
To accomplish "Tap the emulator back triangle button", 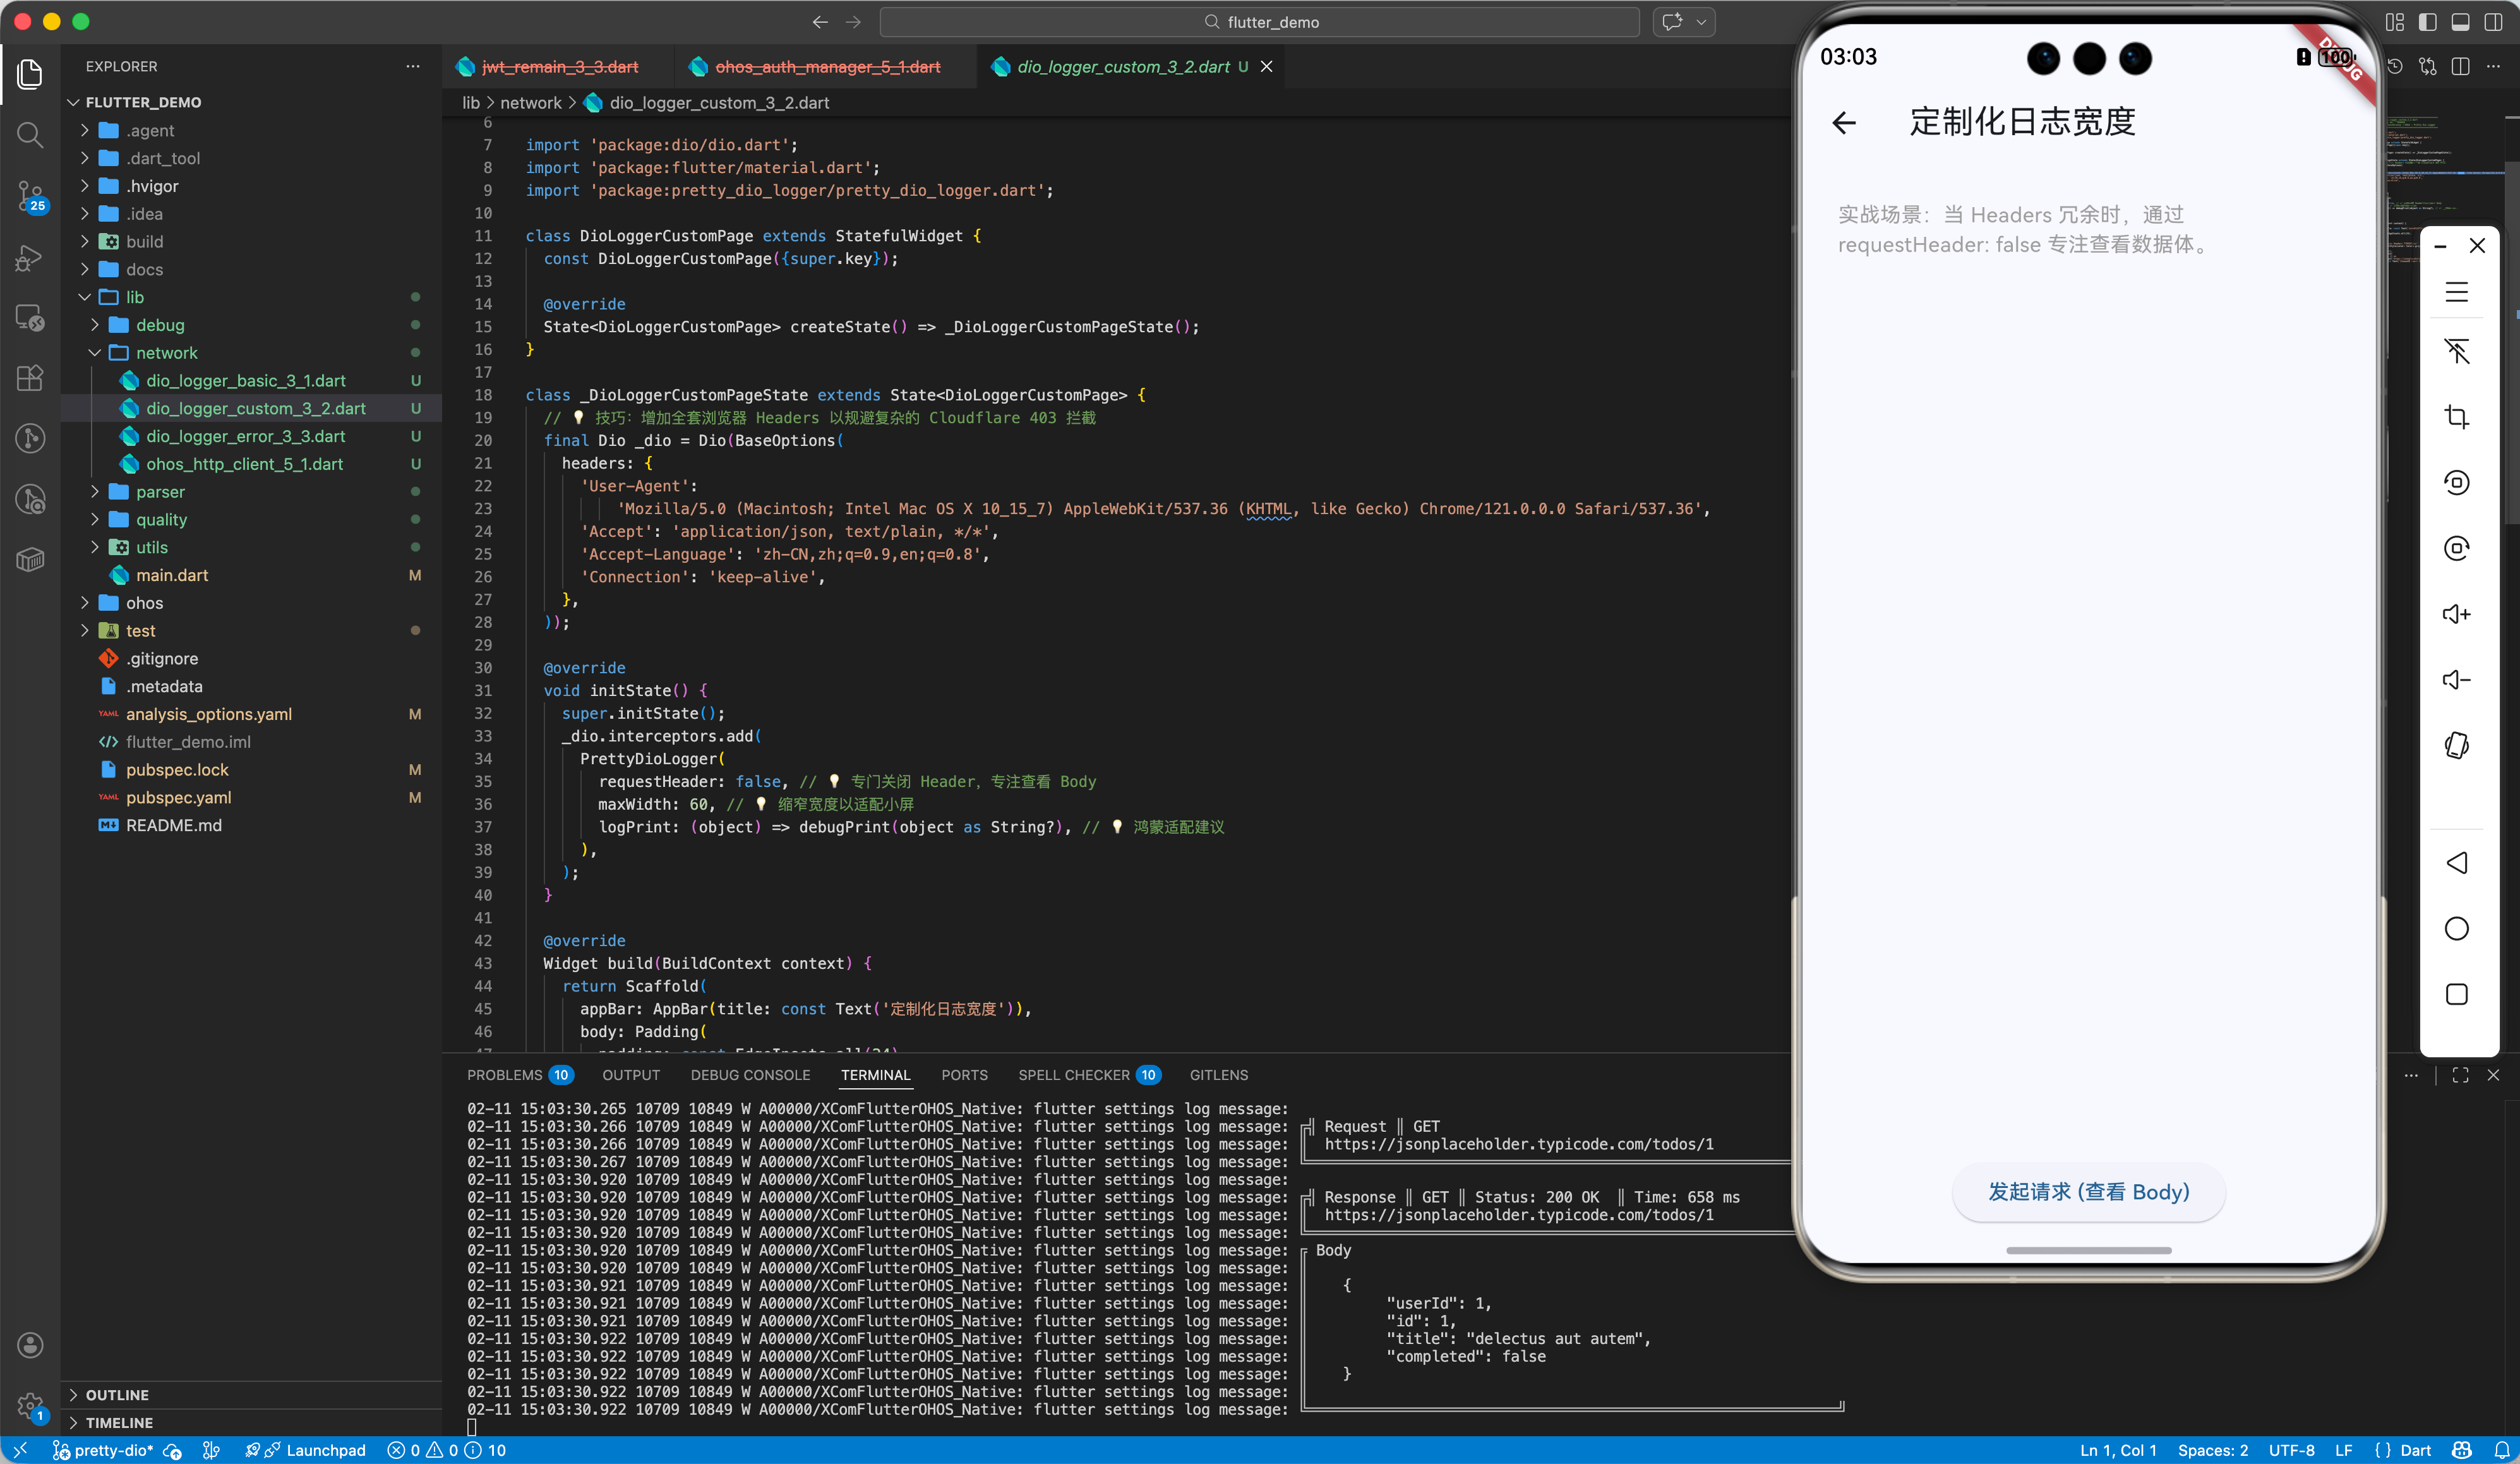I will (2456, 863).
